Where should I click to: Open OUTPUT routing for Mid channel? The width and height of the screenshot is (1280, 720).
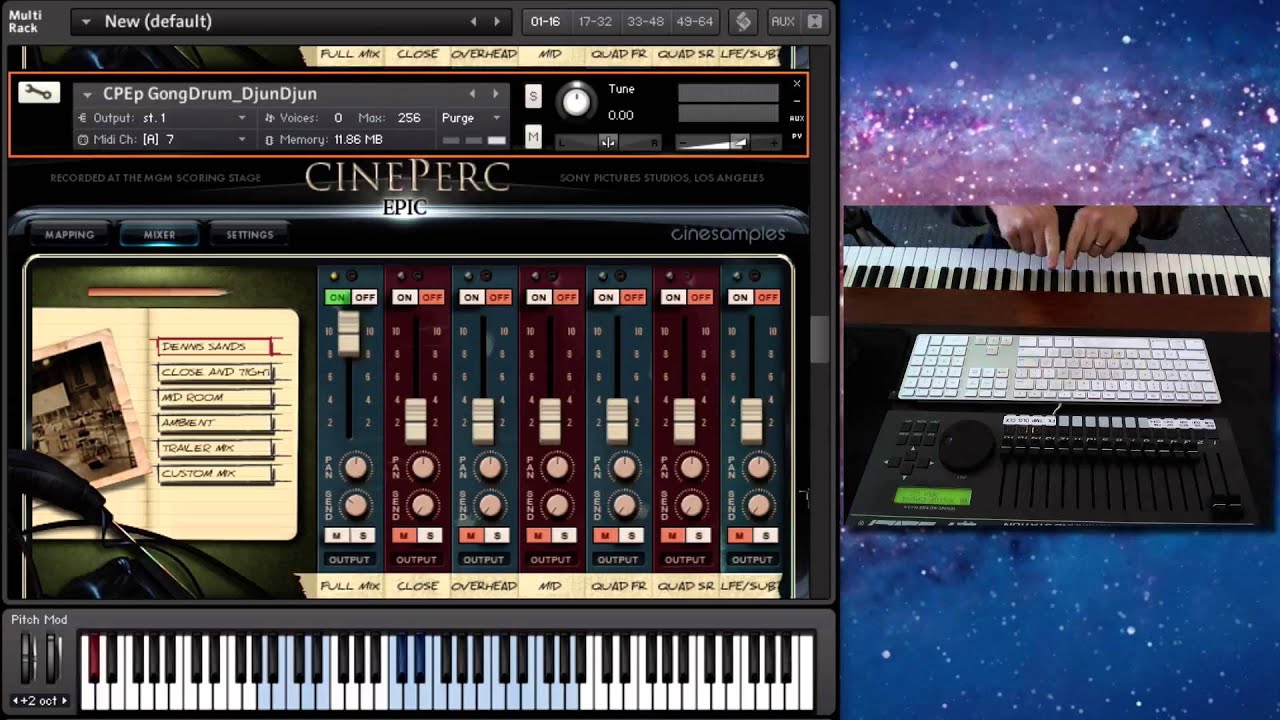click(550, 559)
